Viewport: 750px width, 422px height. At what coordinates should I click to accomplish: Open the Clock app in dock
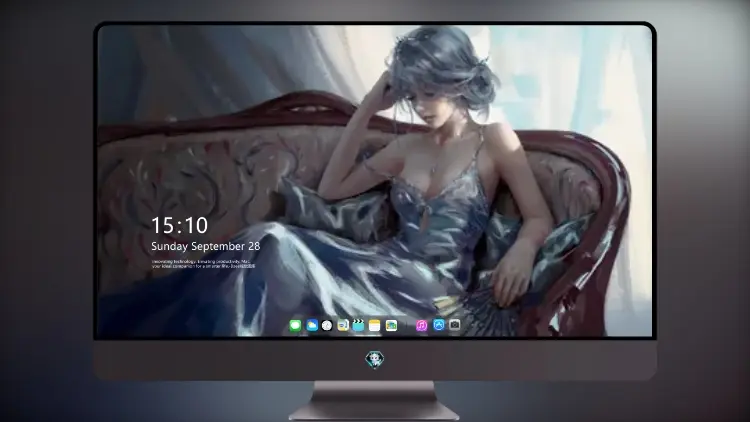click(x=327, y=326)
